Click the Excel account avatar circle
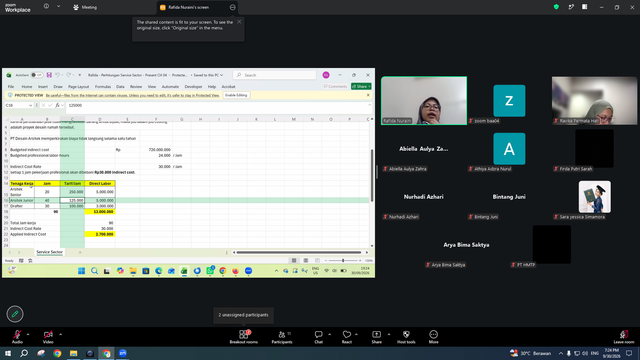 tap(326, 75)
